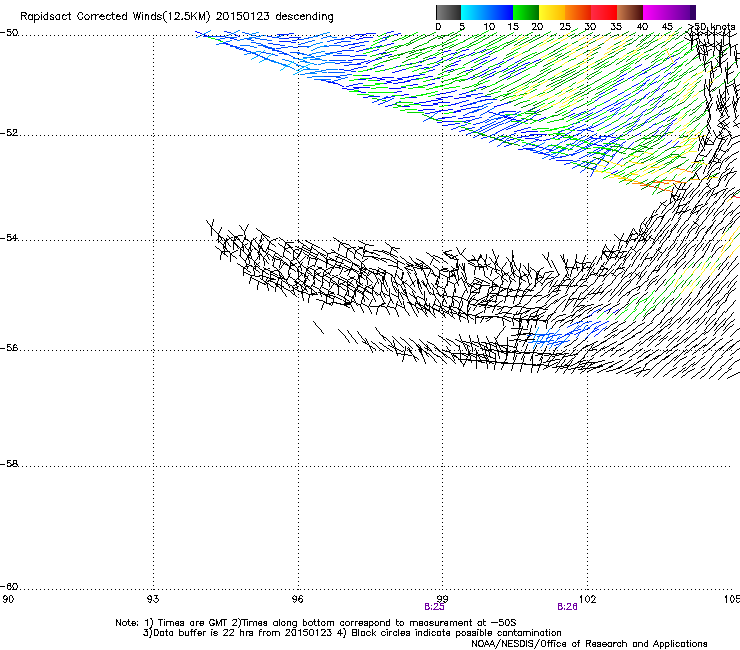This screenshot has width=740, height=650.
Task: Click the -56 latitude axis label
Action: click(x=9, y=348)
